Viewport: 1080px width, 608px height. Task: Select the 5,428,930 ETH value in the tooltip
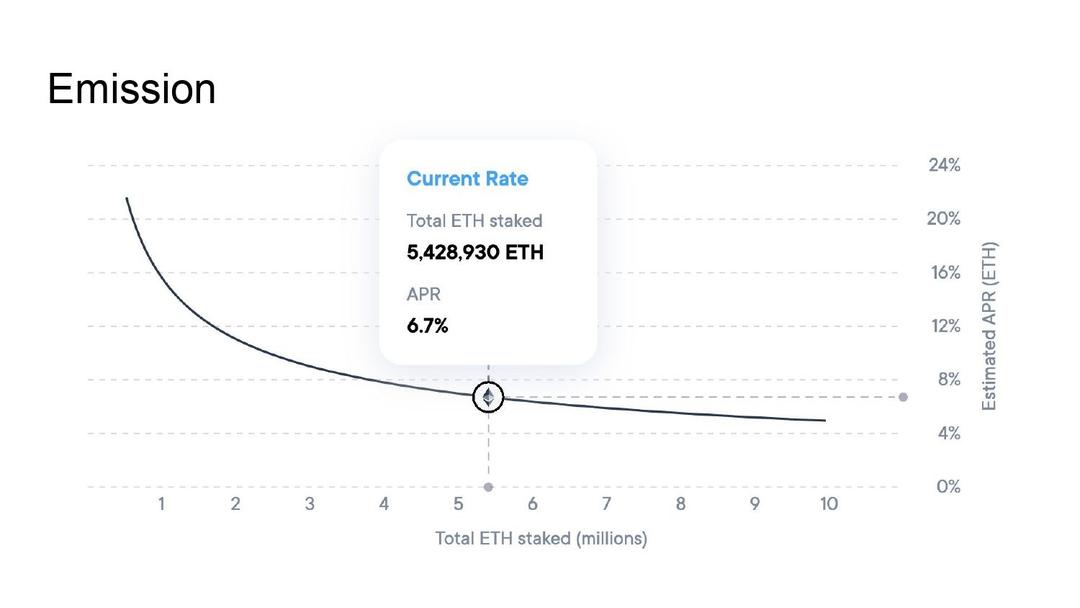(x=475, y=252)
